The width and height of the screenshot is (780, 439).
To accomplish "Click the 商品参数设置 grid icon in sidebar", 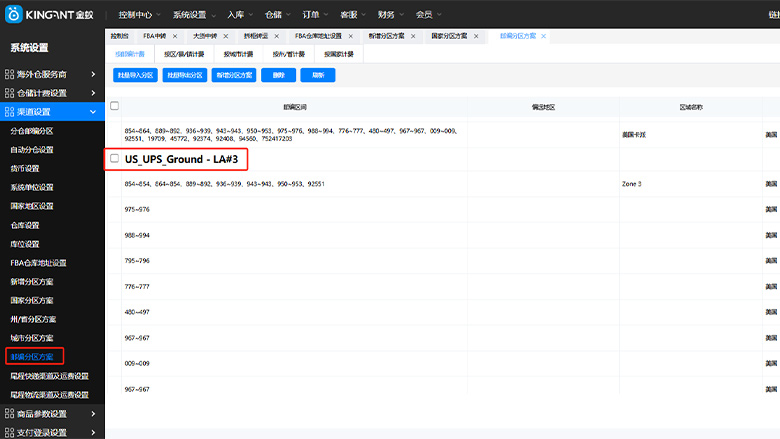I will [9, 414].
